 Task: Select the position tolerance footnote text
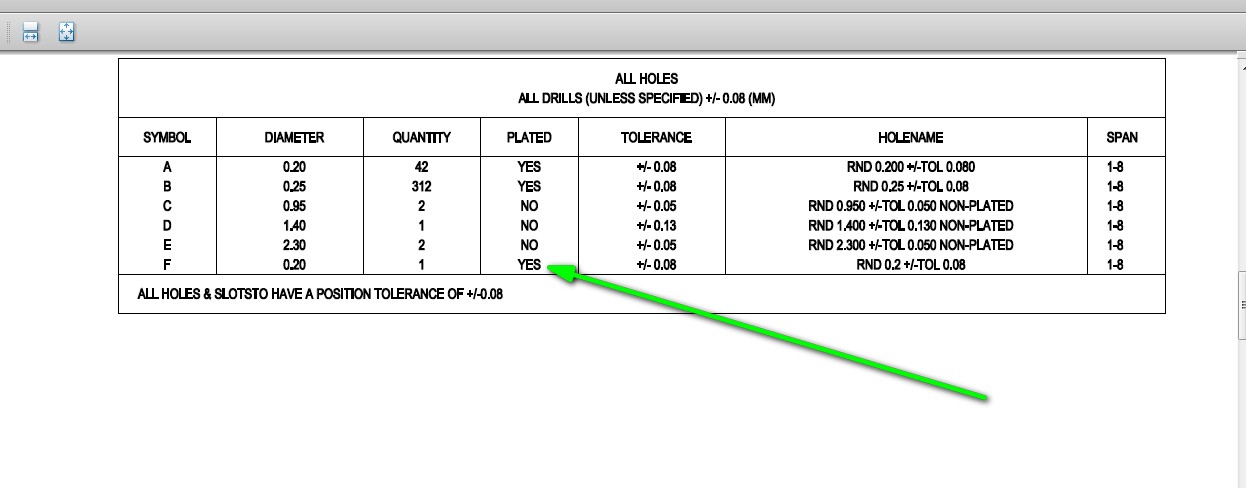coord(320,295)
